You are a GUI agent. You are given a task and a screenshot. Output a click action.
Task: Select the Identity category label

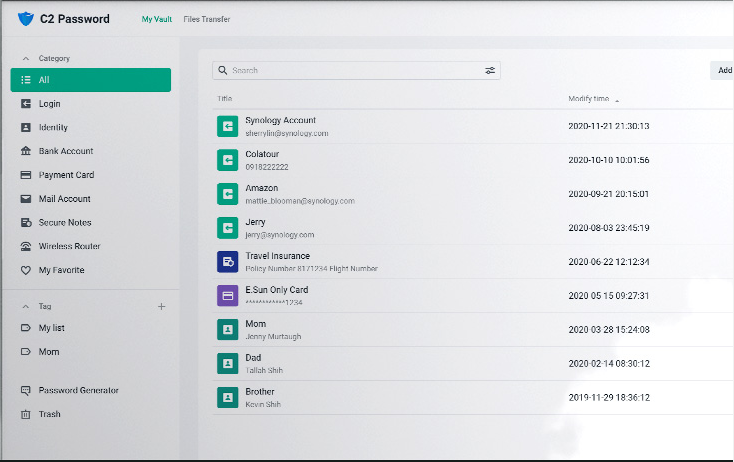(x=53, y=127)
